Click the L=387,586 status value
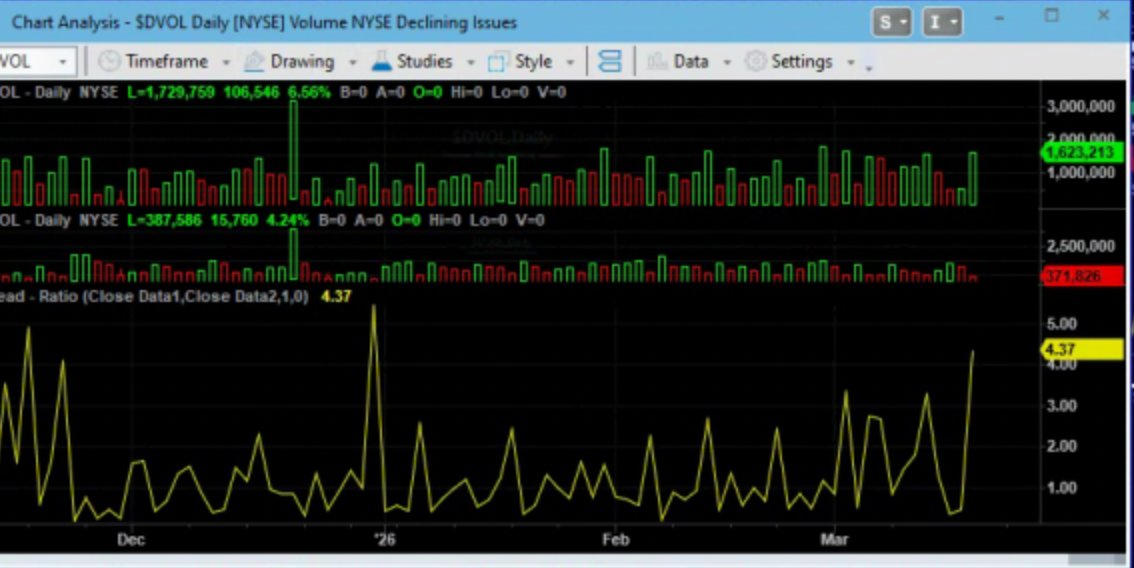Viewport: 1134px width, 568px height. 164,220
